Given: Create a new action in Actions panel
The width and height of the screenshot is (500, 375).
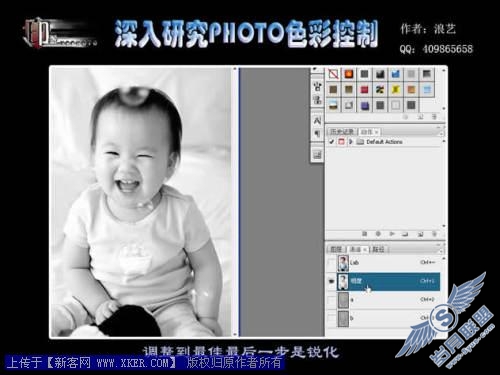Looking at the screenshot, I should click(x=420, y=234).
